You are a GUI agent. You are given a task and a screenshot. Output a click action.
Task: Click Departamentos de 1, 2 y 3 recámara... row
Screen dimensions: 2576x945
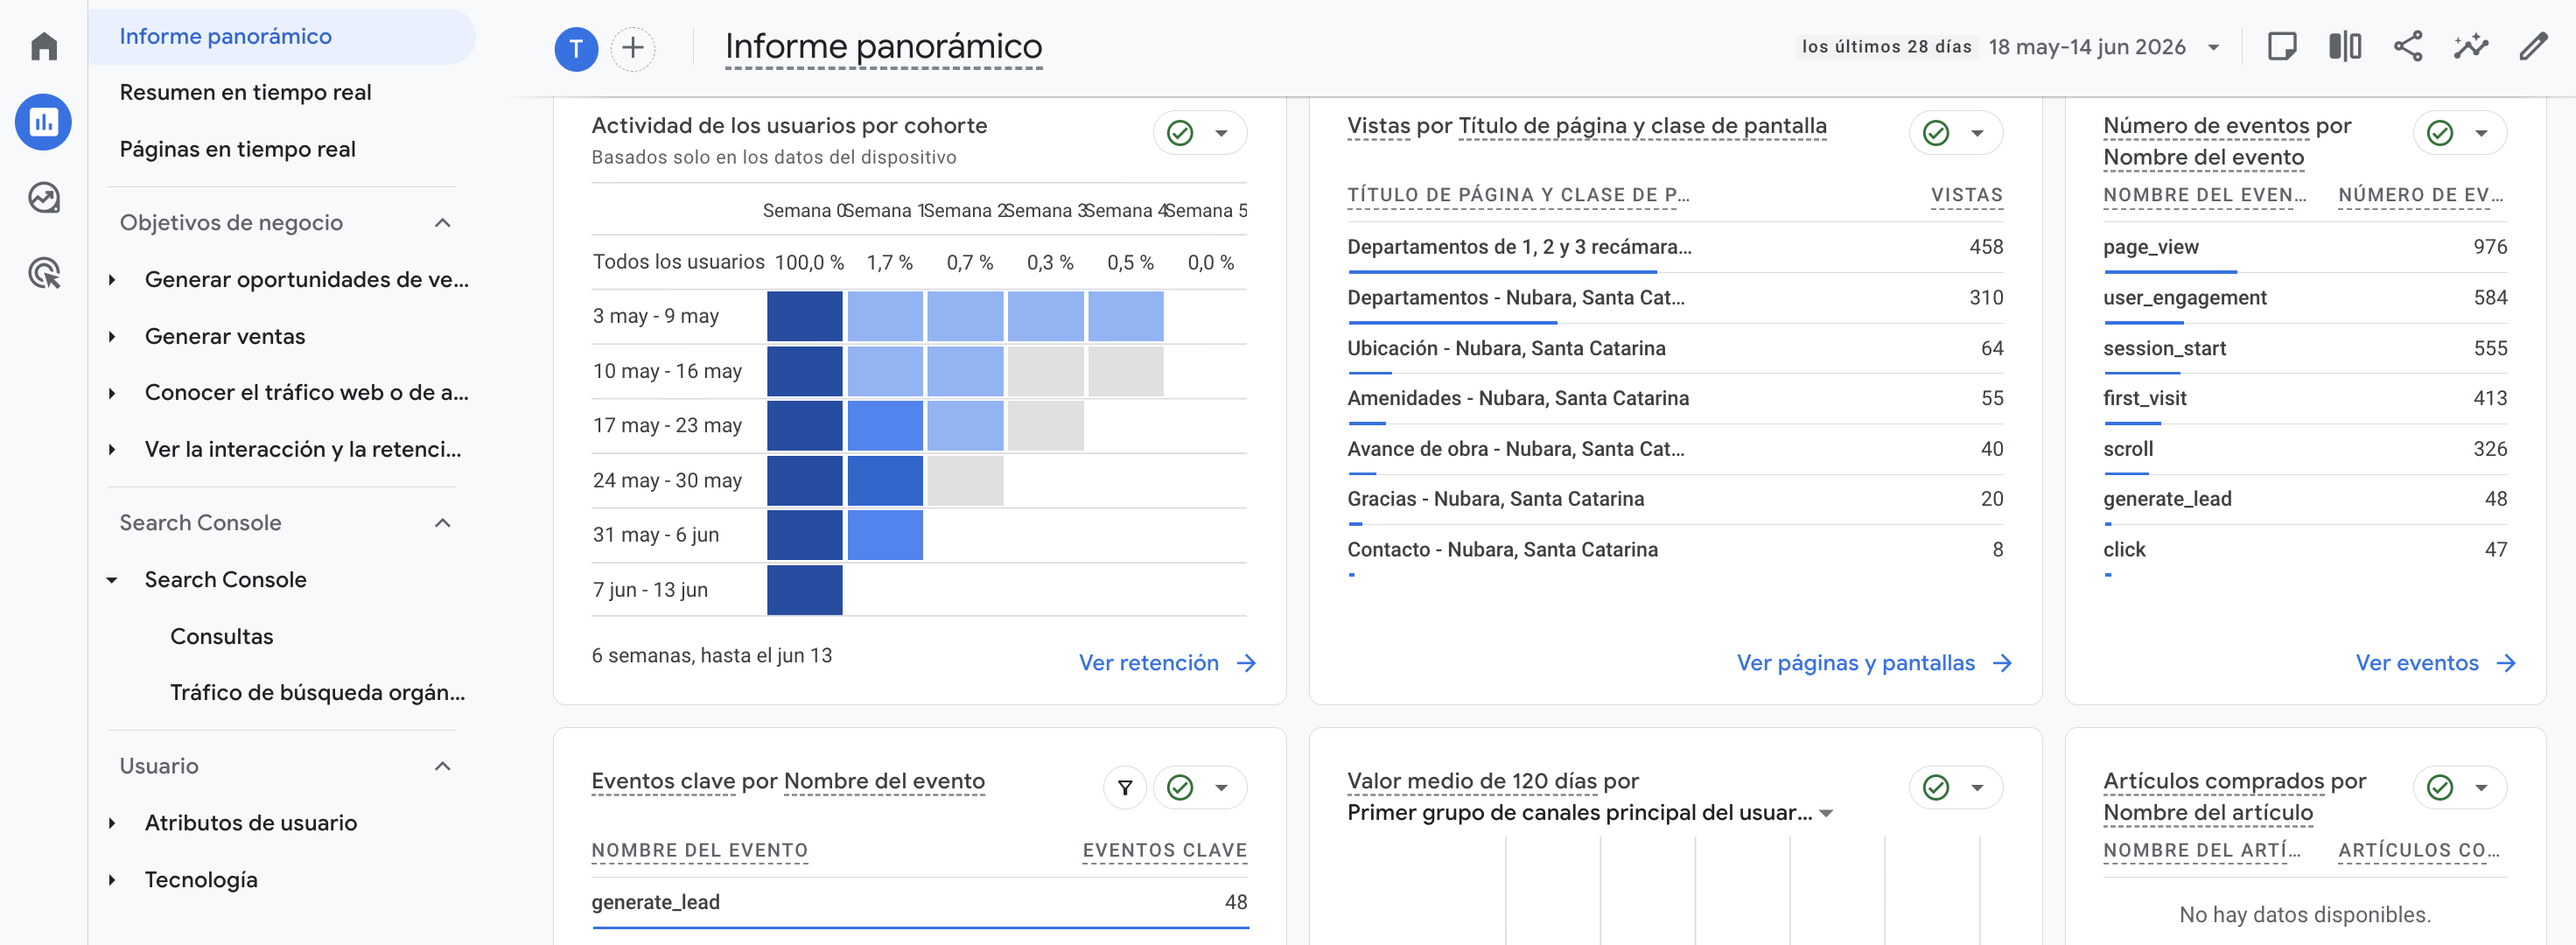1674,247
